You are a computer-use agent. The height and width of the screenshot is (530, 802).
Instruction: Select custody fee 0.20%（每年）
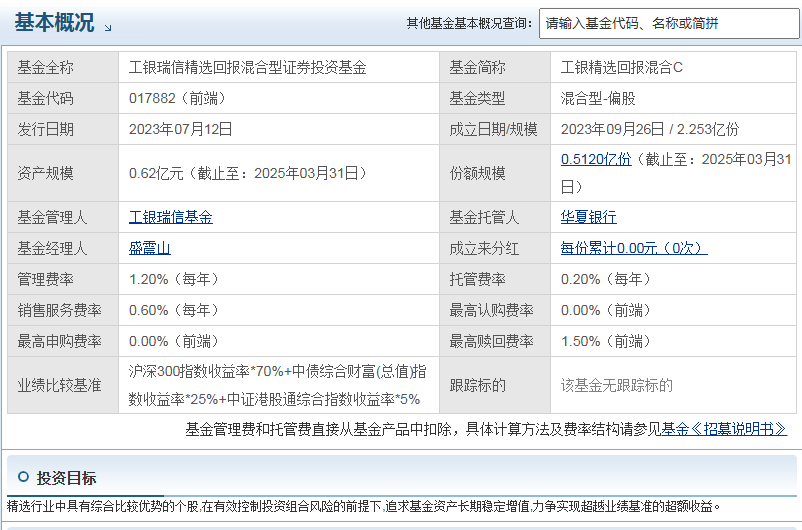(607, 279)
